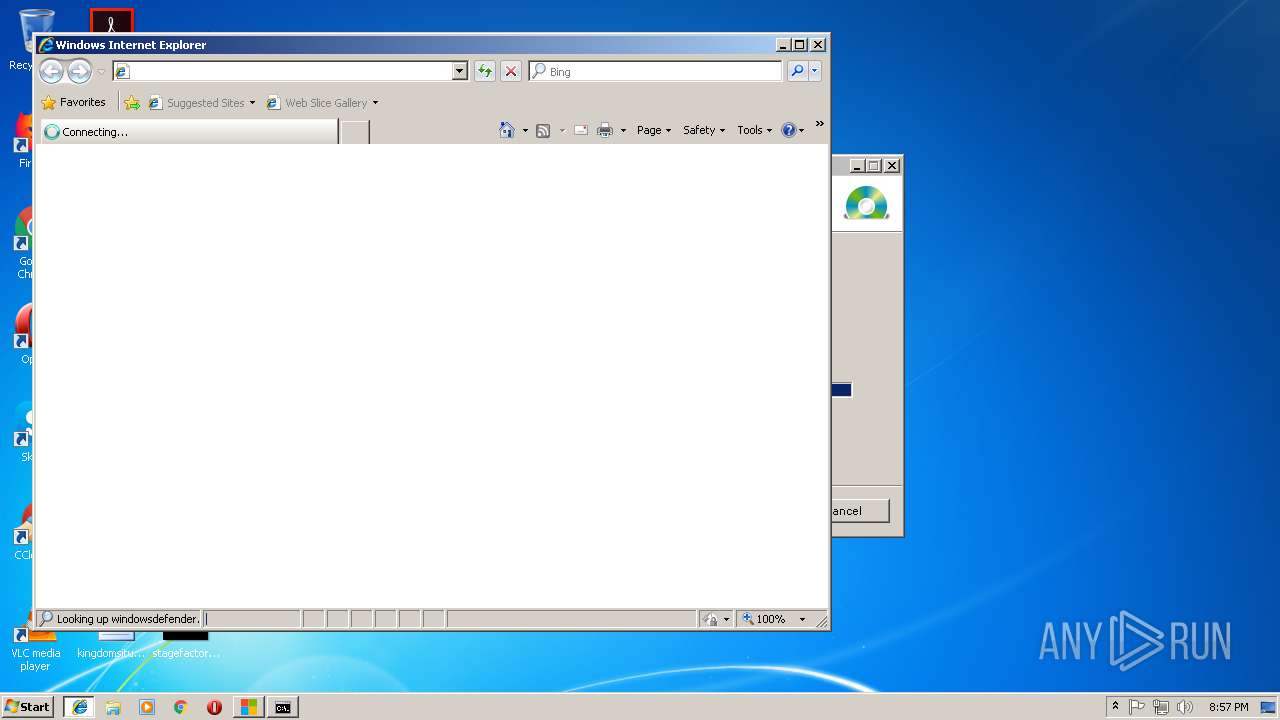1280x720 pixels.
Task: Select the Connecting... tab
Action: 188,131
